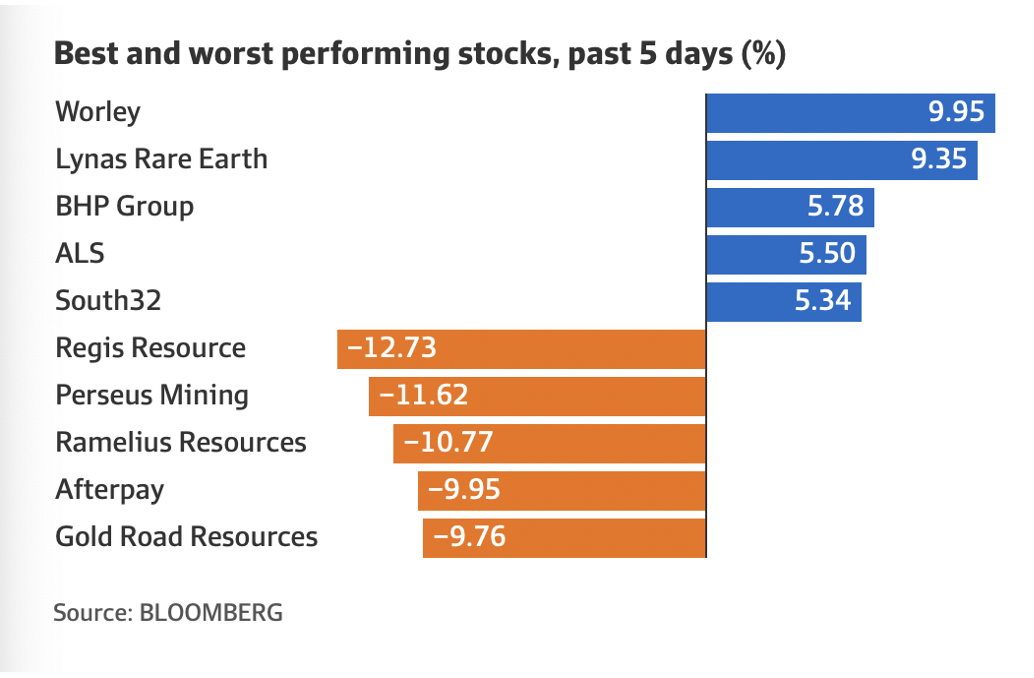Select the Ramelius Resources -10.77 bar
Screen dimensions: 1034x678
(x=549, y=442)
